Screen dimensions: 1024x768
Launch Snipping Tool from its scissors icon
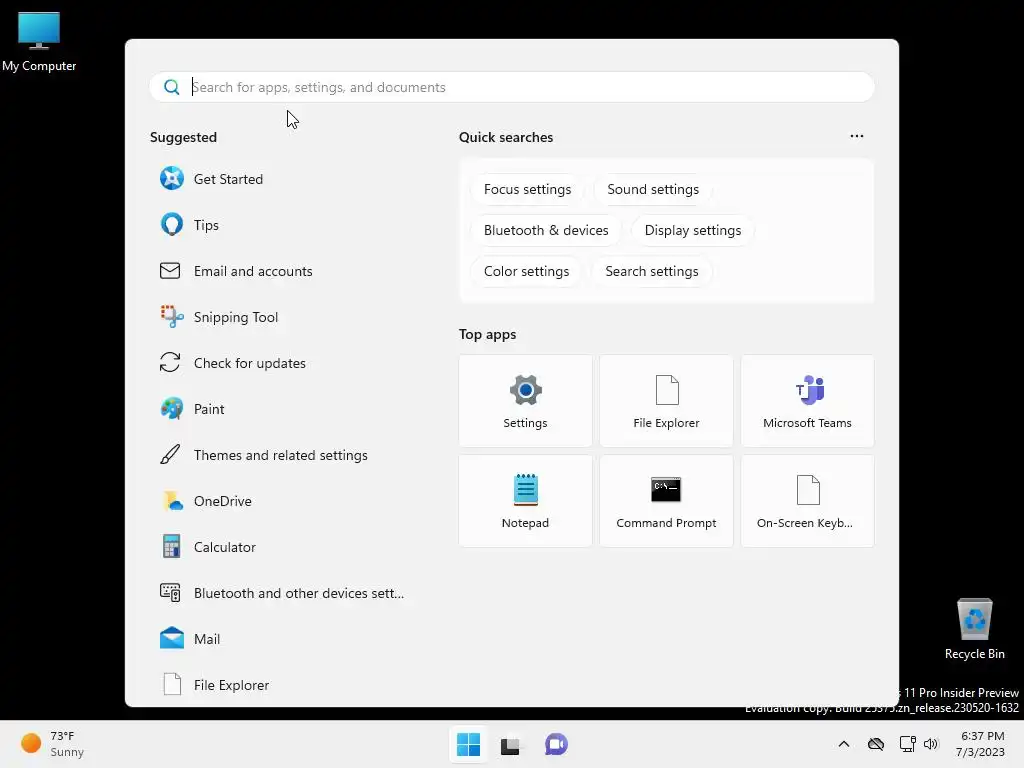point(172,317)
